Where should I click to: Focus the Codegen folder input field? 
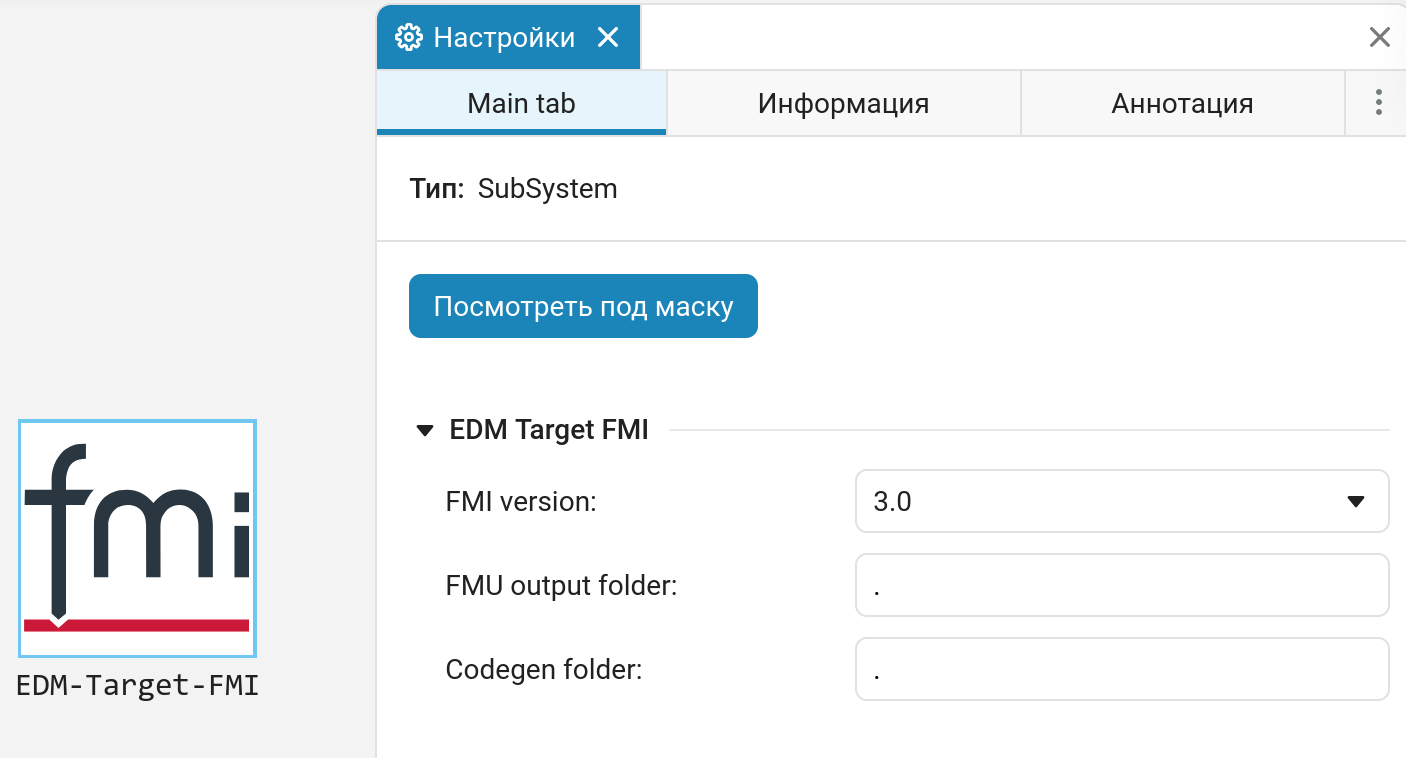[x=1122, y=669]
